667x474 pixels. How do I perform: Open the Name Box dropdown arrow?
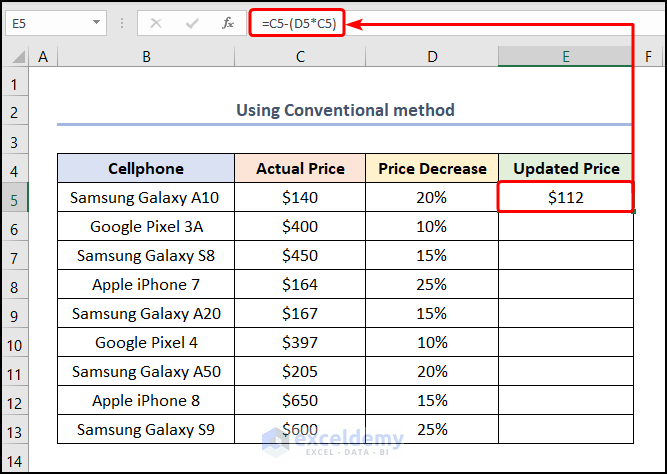click(x=96, y=22)
